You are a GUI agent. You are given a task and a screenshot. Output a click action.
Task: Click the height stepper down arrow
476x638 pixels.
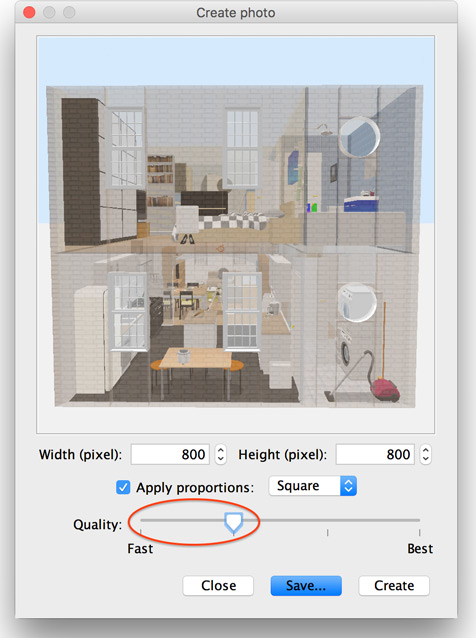click(426, 459)
